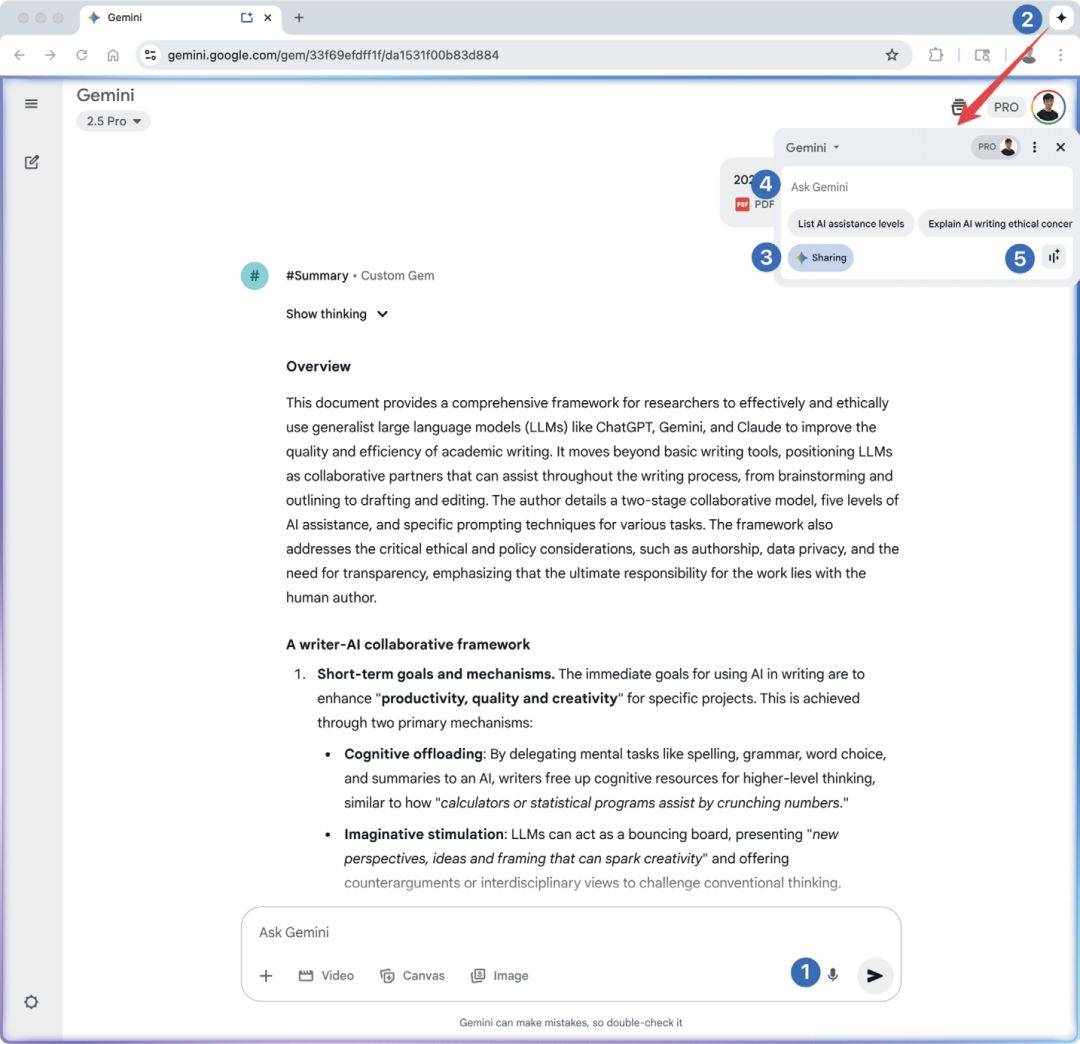Viewport: 1080px width, 1044px height.
Task: Expand Show thinking section
Action: point(337,314)
